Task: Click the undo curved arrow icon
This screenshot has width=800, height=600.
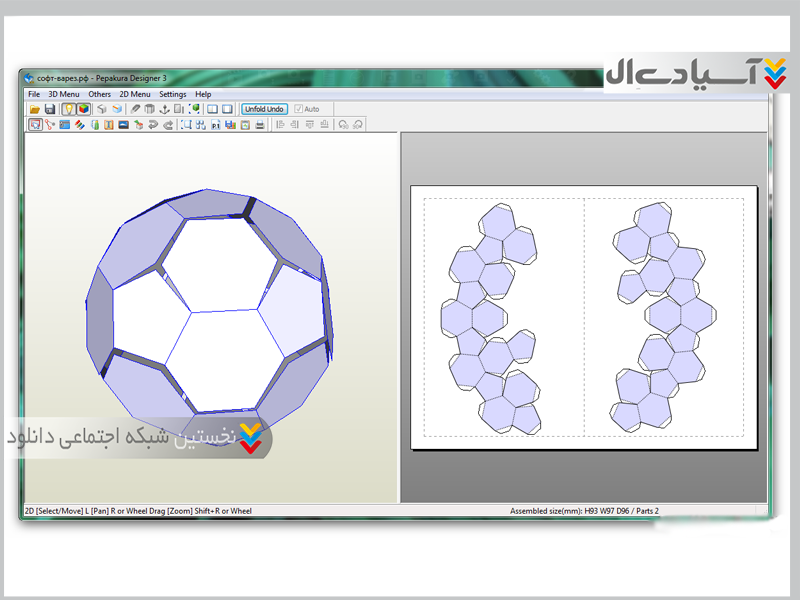Action: (x=154, y=125)
